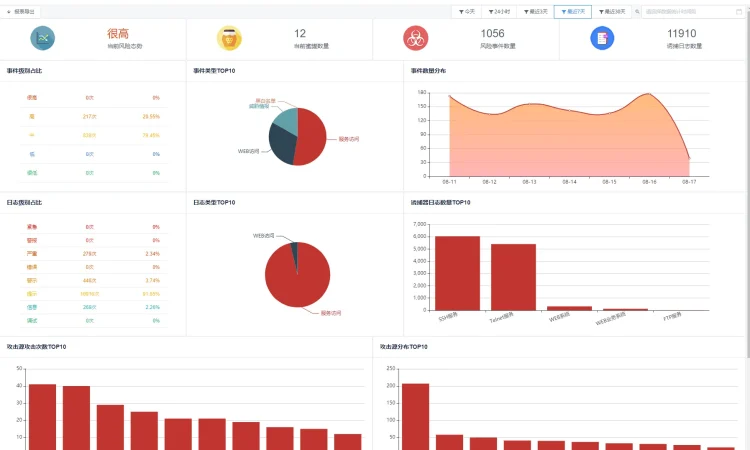The width and height of the screenshot is (750, 450).
Task: Click the yellow honeypot count icon
Action: click(229, 38)
